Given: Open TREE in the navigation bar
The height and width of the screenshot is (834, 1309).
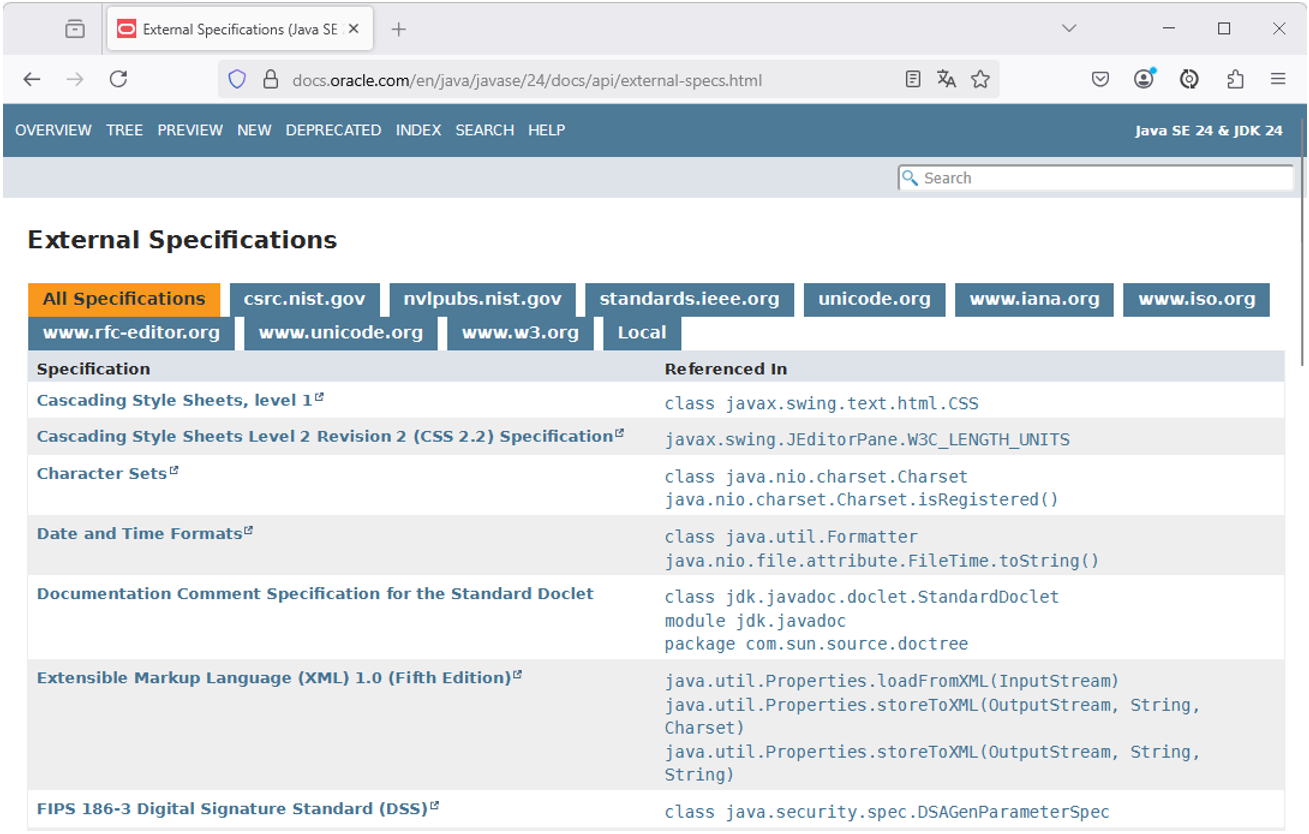Looking at the screenshot, I should tap(125, 130).
